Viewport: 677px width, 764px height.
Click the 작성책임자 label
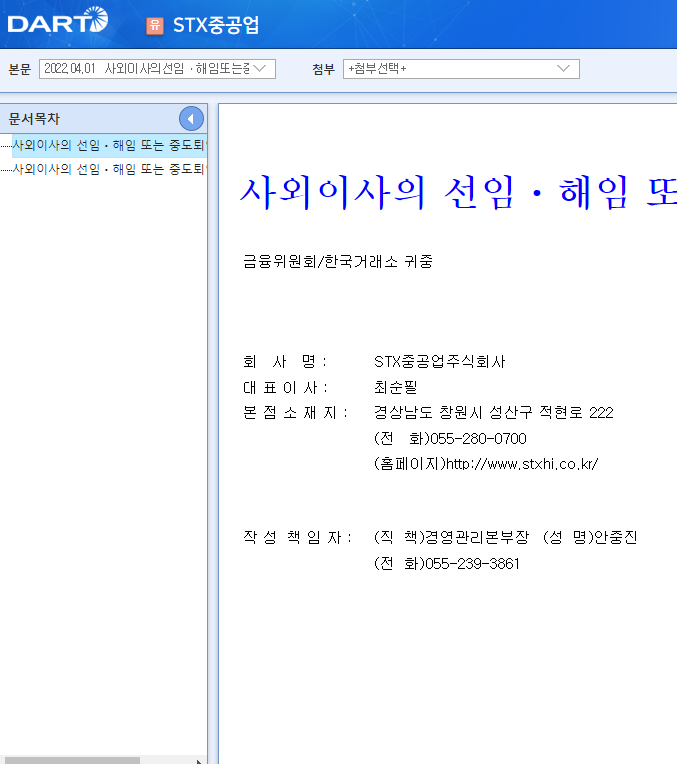point(297,537)
